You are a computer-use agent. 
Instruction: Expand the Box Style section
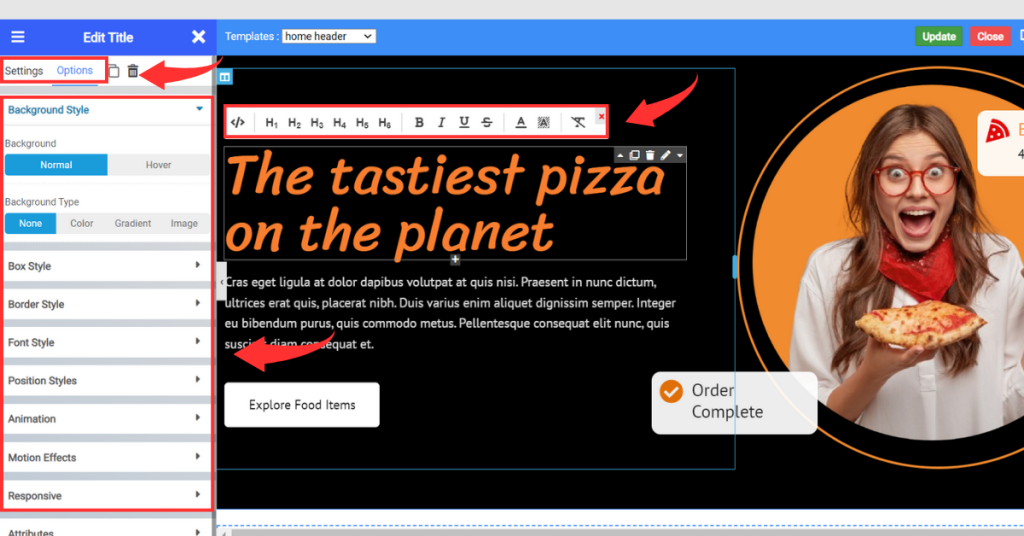(x=106, y=266)
